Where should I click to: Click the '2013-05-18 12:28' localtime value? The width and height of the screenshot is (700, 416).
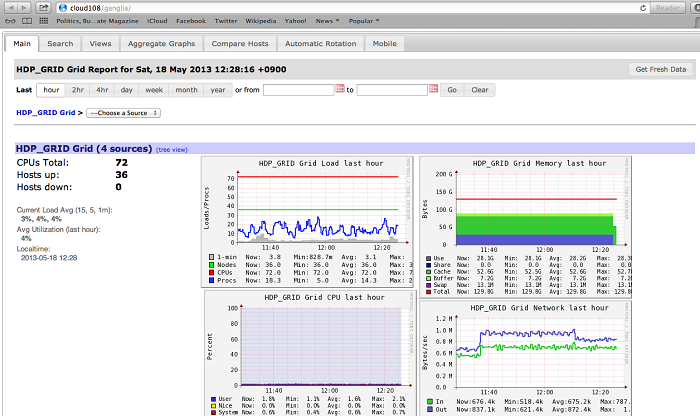tap(49, 258)
